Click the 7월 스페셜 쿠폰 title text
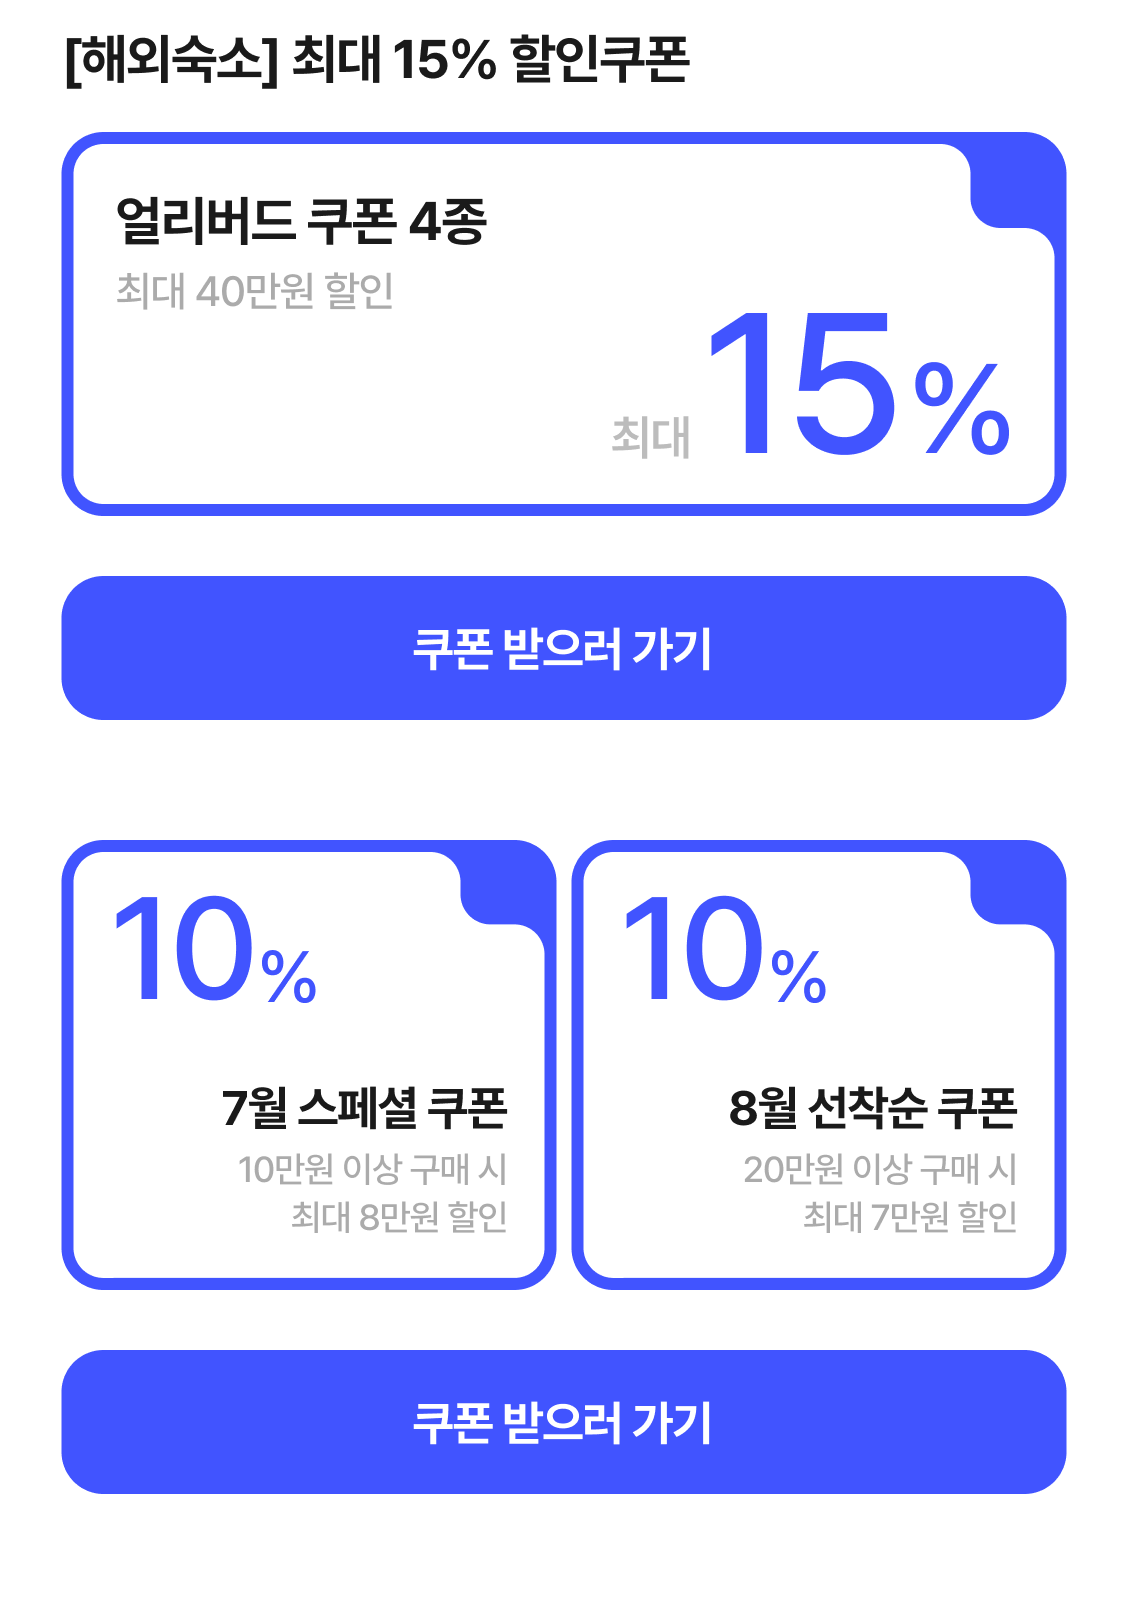 click(x=365, y=1108)
